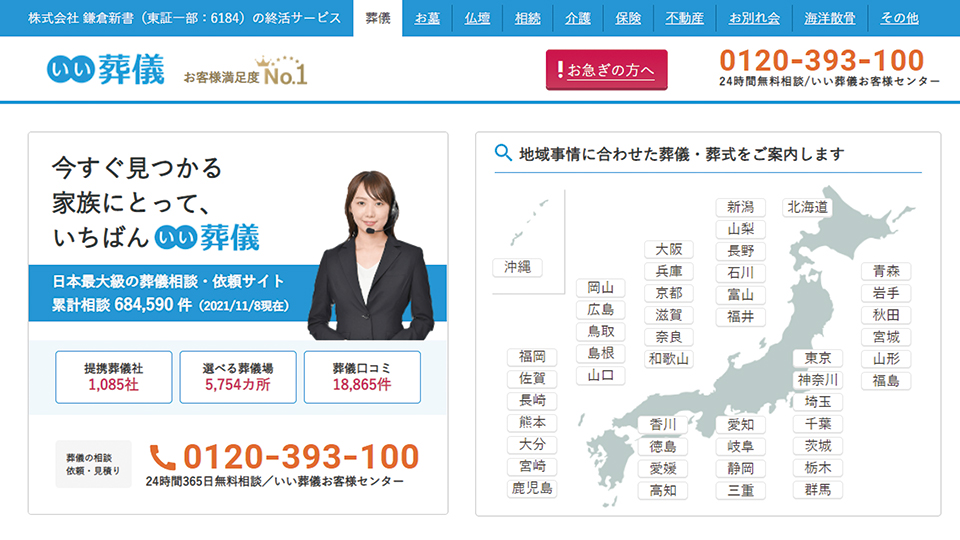Select 秋田 prefecture
This screenshot has height=540, width=960.
(886, 315)
